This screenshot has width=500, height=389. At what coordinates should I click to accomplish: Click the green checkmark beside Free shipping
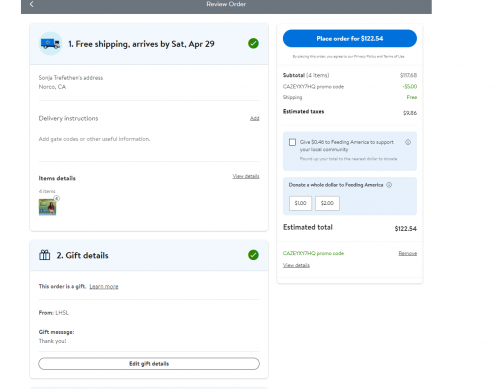tap(253, 43)
